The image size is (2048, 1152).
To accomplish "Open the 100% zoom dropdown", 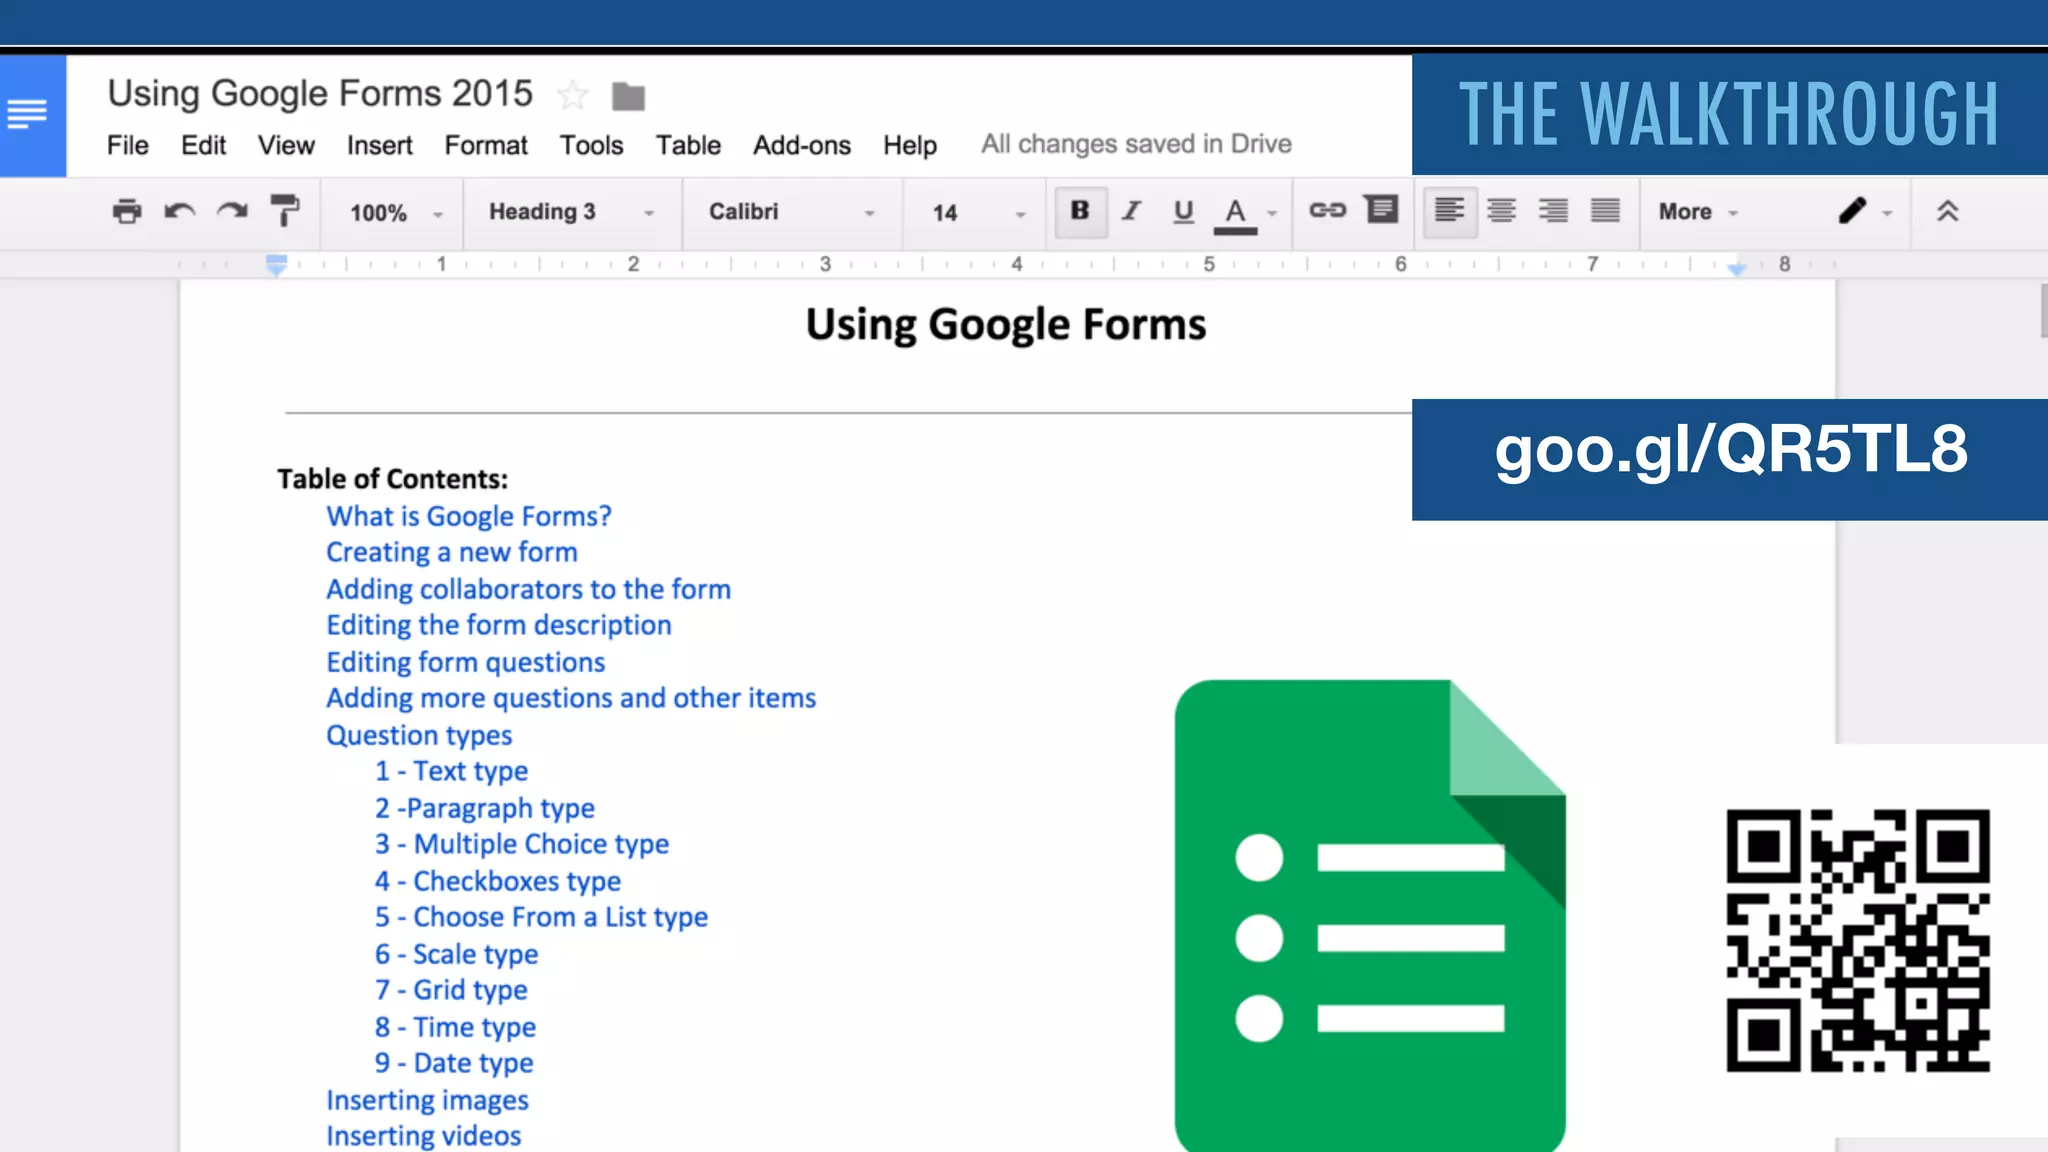I will coord(395,213).
